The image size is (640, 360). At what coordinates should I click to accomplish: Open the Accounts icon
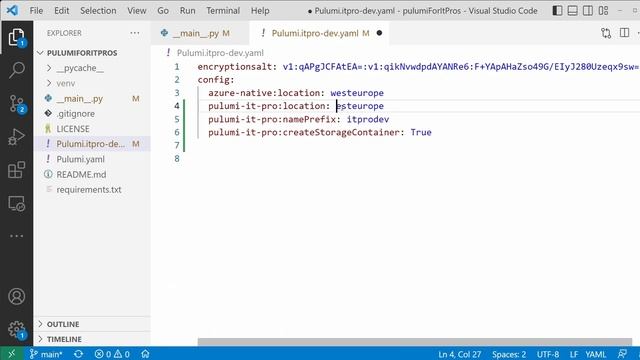click(16, 296)
